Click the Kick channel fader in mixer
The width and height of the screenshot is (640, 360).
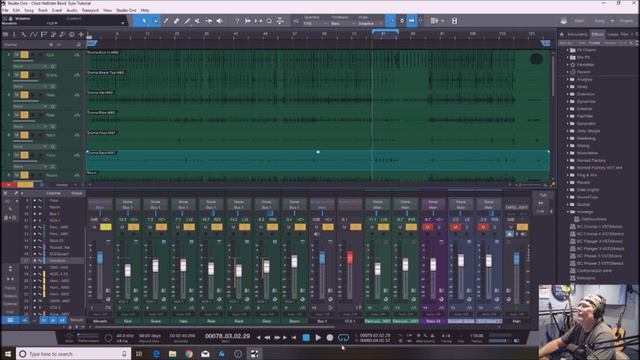[128, 270]
